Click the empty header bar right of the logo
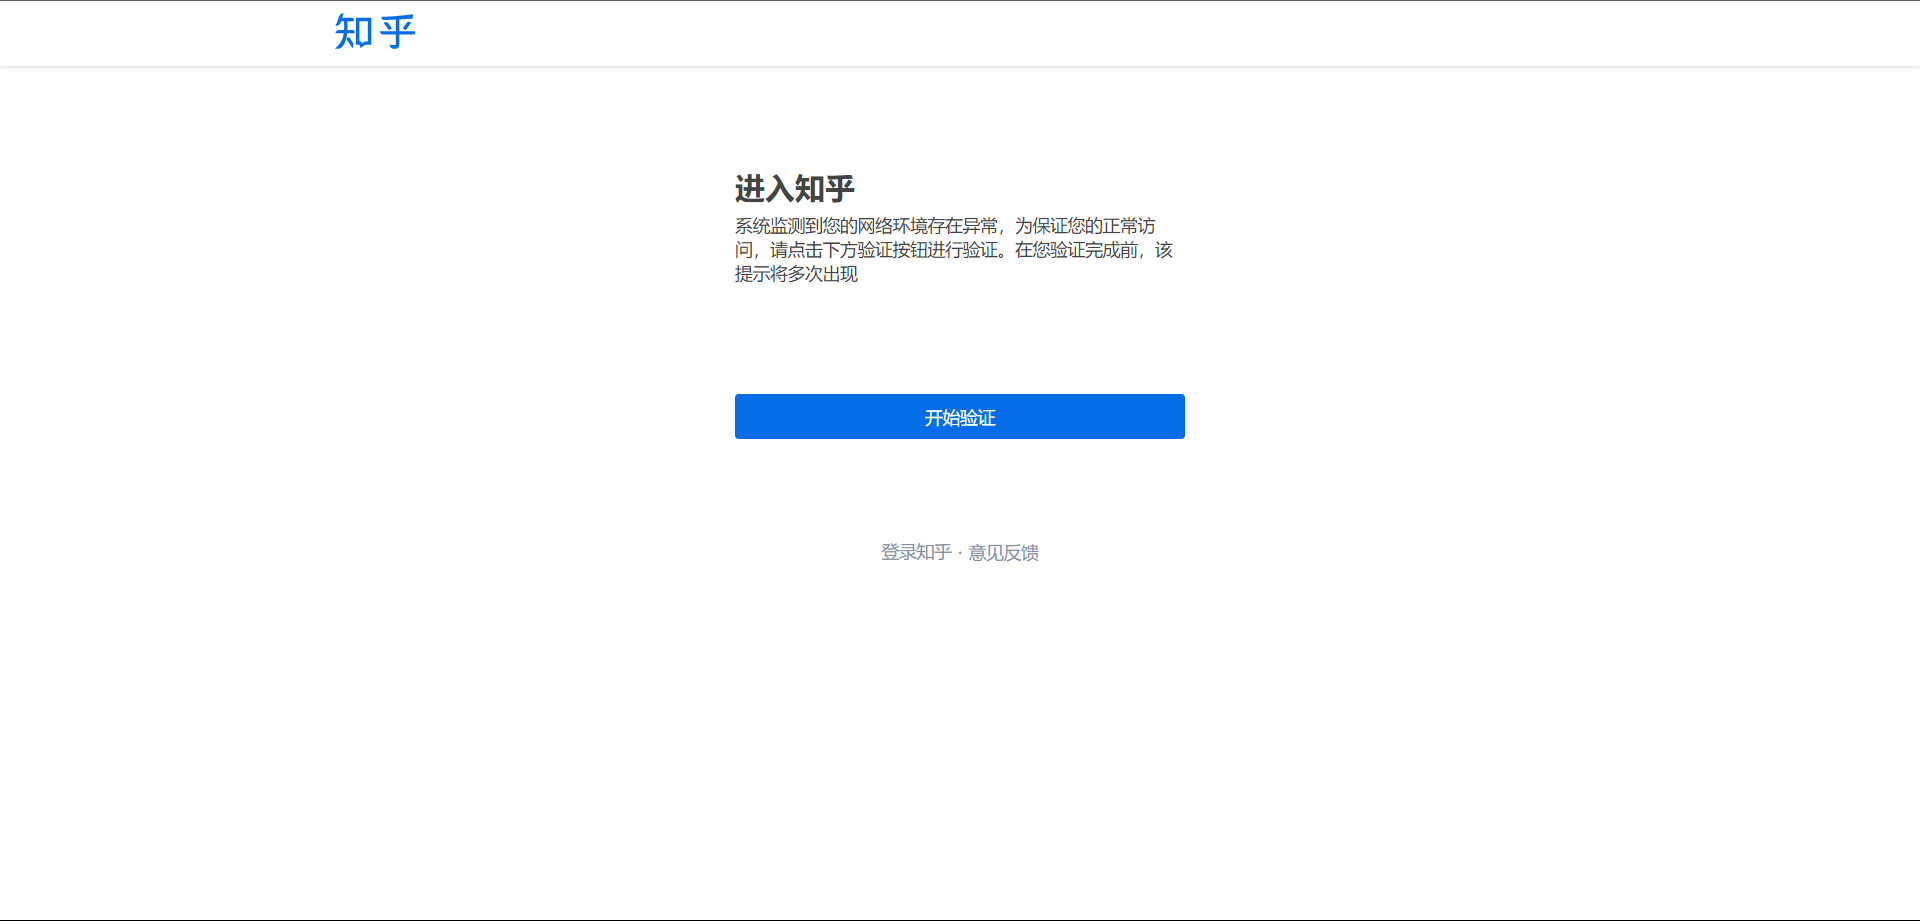Image resolution: width=1920 pixels, height=921 pixels. tap(1100, 33)
